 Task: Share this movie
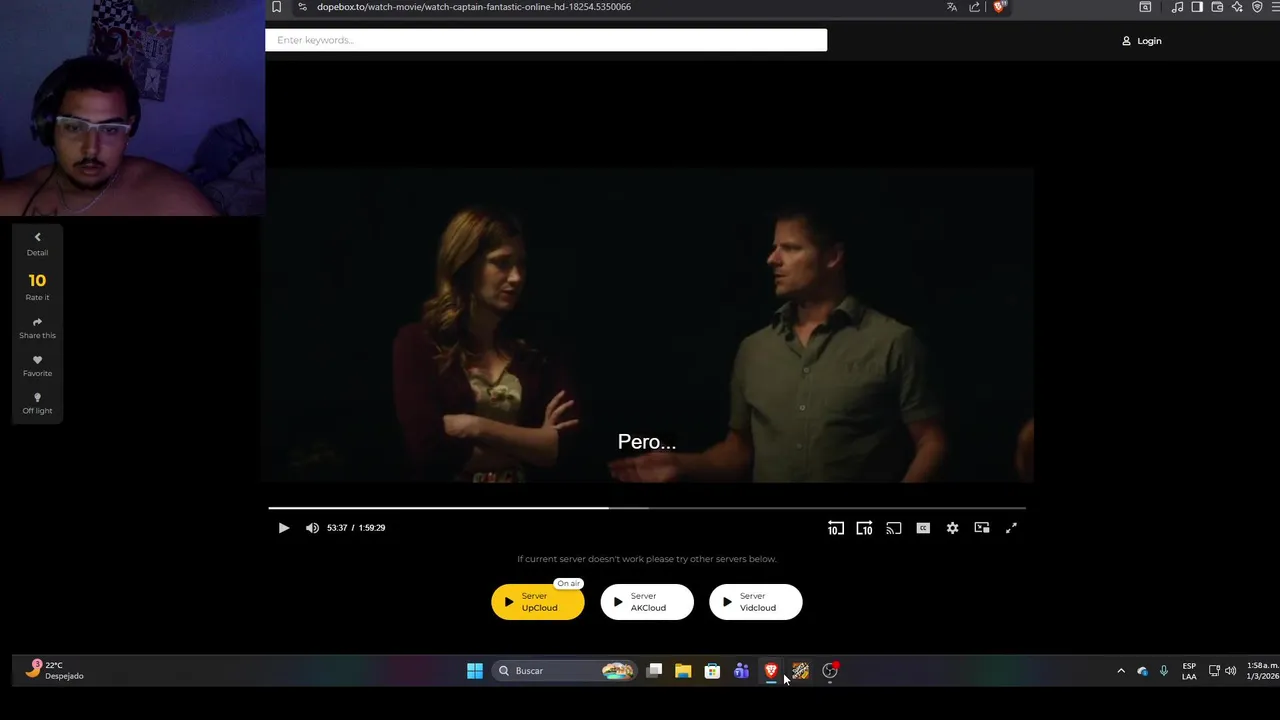37,328
